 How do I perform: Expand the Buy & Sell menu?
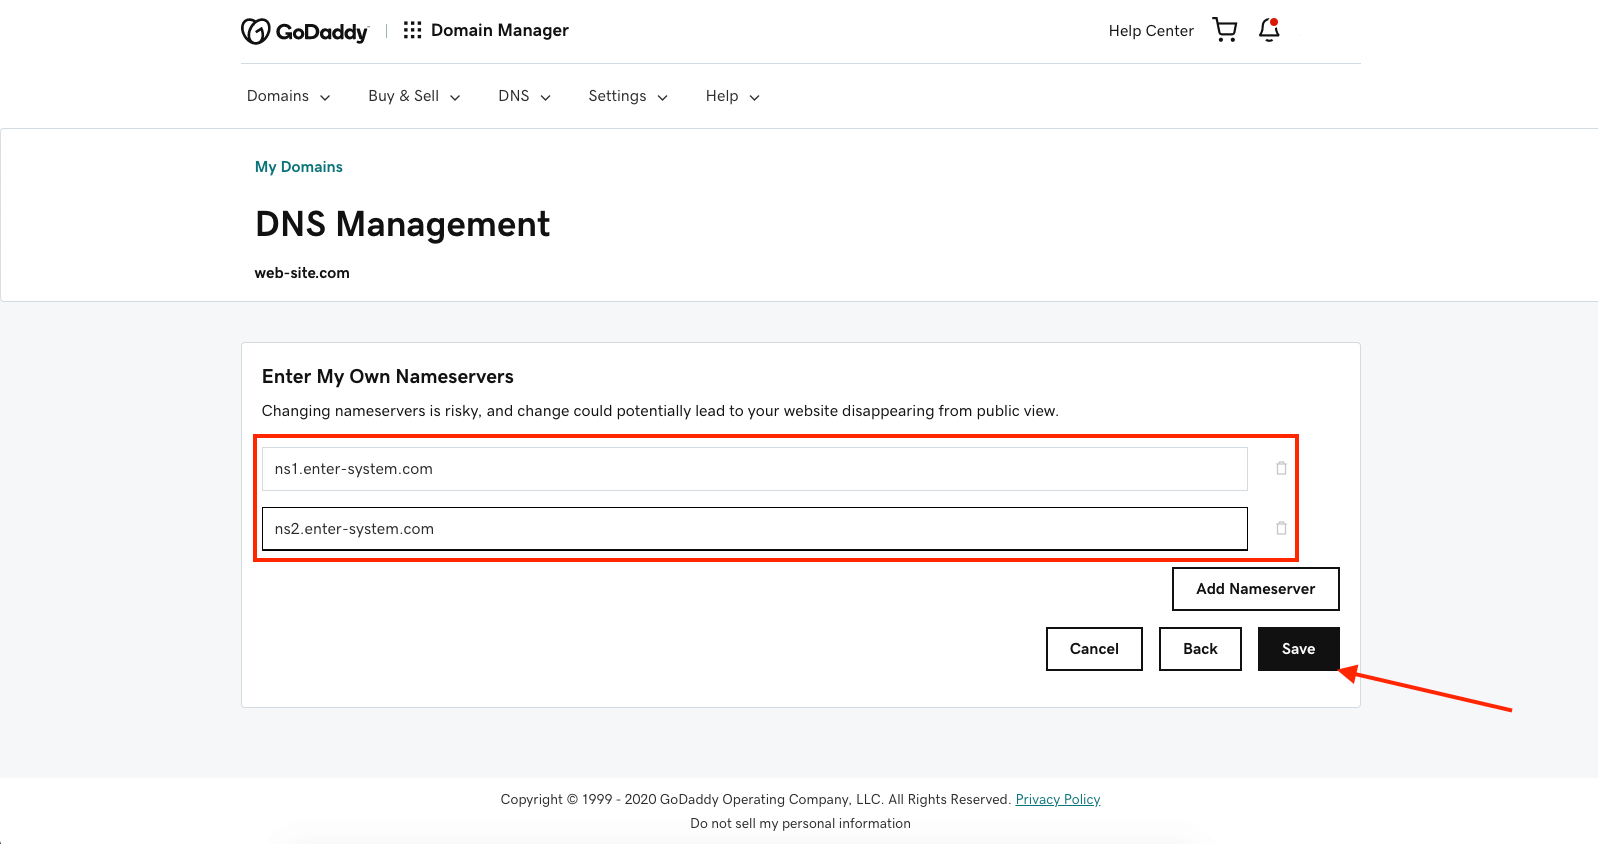(414, 96)
